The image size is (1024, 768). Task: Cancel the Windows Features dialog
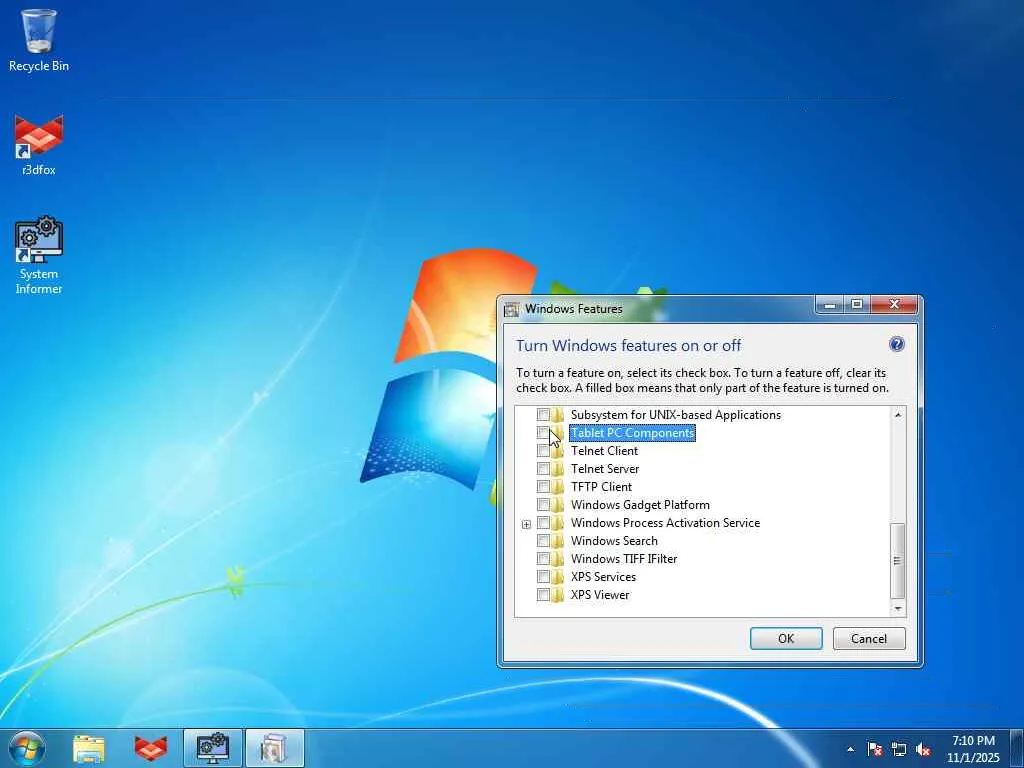[869, 639]
